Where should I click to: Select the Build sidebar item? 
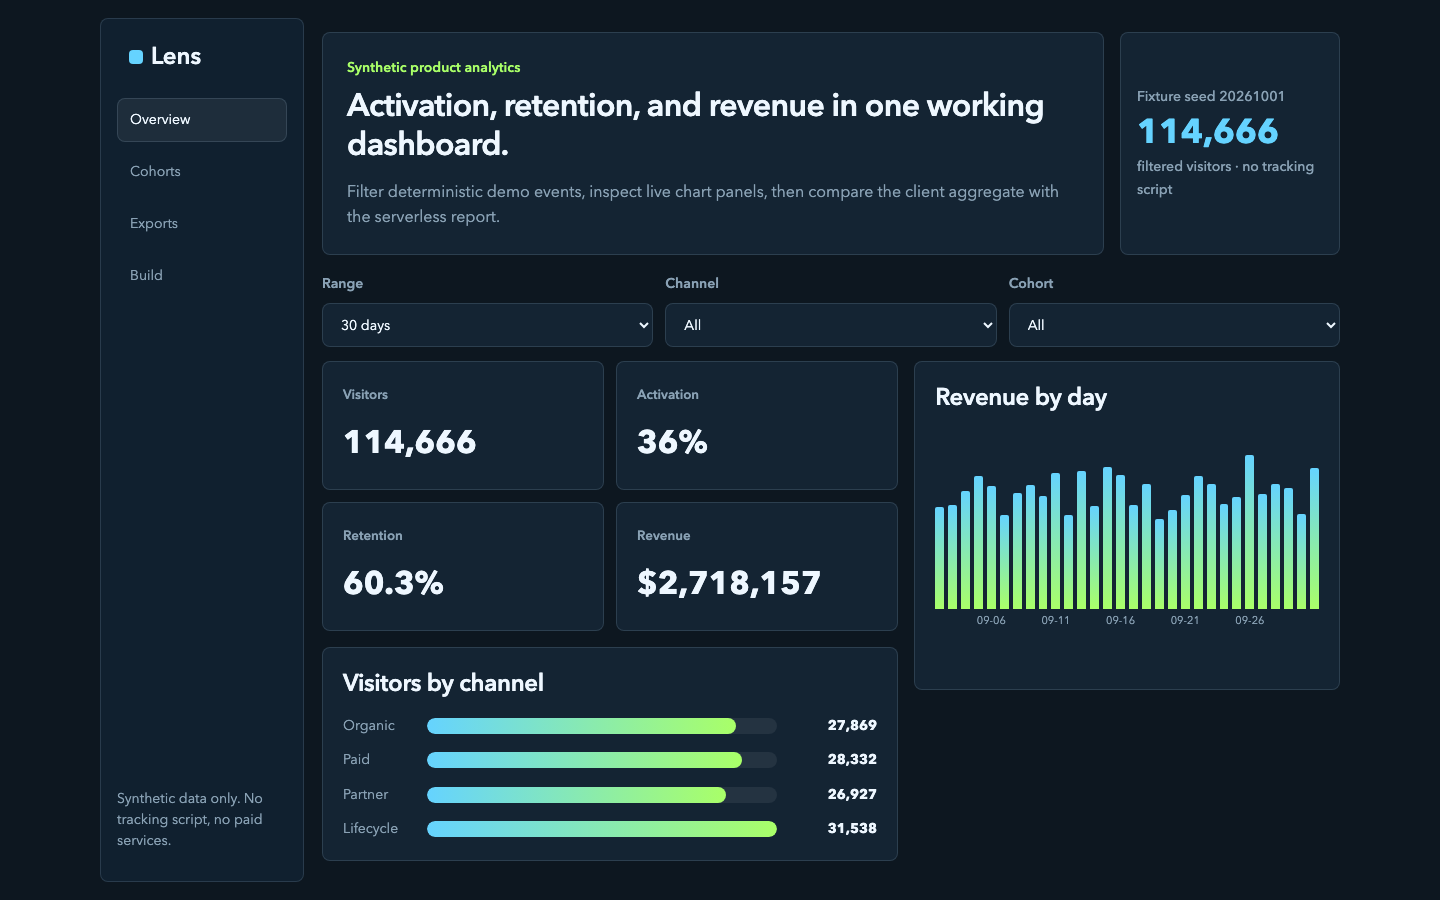click(202, 276)
